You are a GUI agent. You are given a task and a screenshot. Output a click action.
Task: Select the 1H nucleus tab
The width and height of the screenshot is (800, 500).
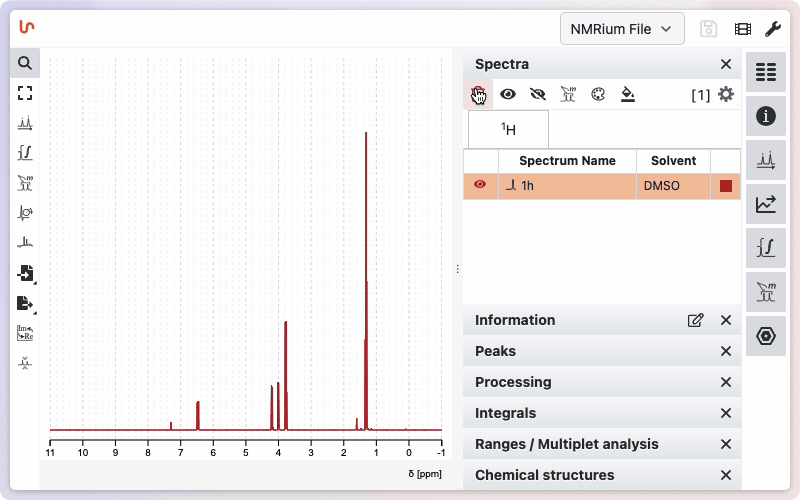coord(508,129)
